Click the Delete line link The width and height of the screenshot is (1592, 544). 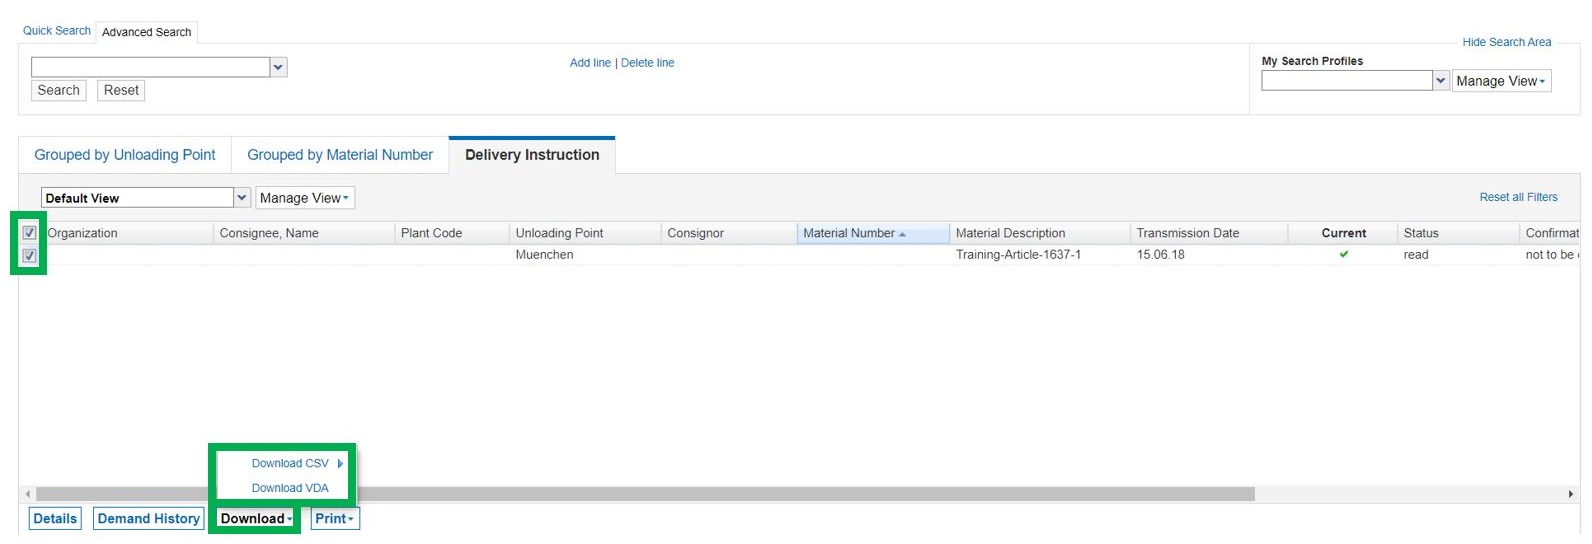648,63
